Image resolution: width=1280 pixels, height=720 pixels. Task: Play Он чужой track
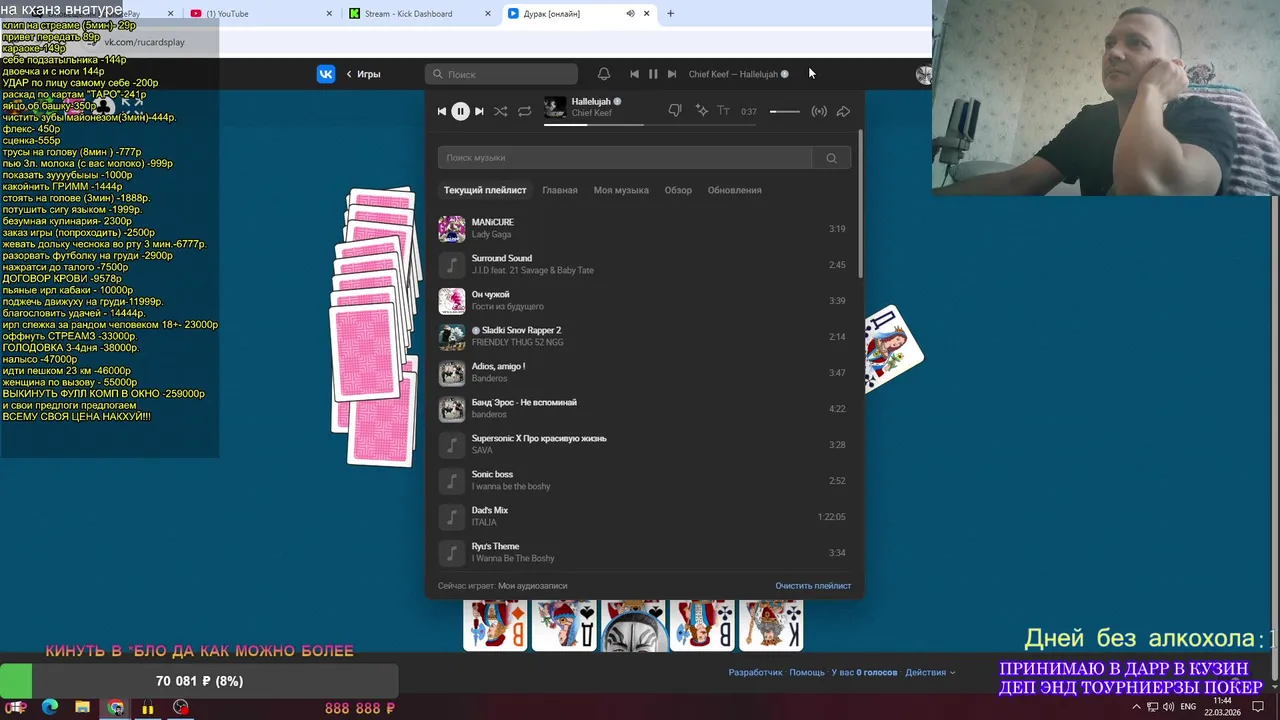point(644,300)
